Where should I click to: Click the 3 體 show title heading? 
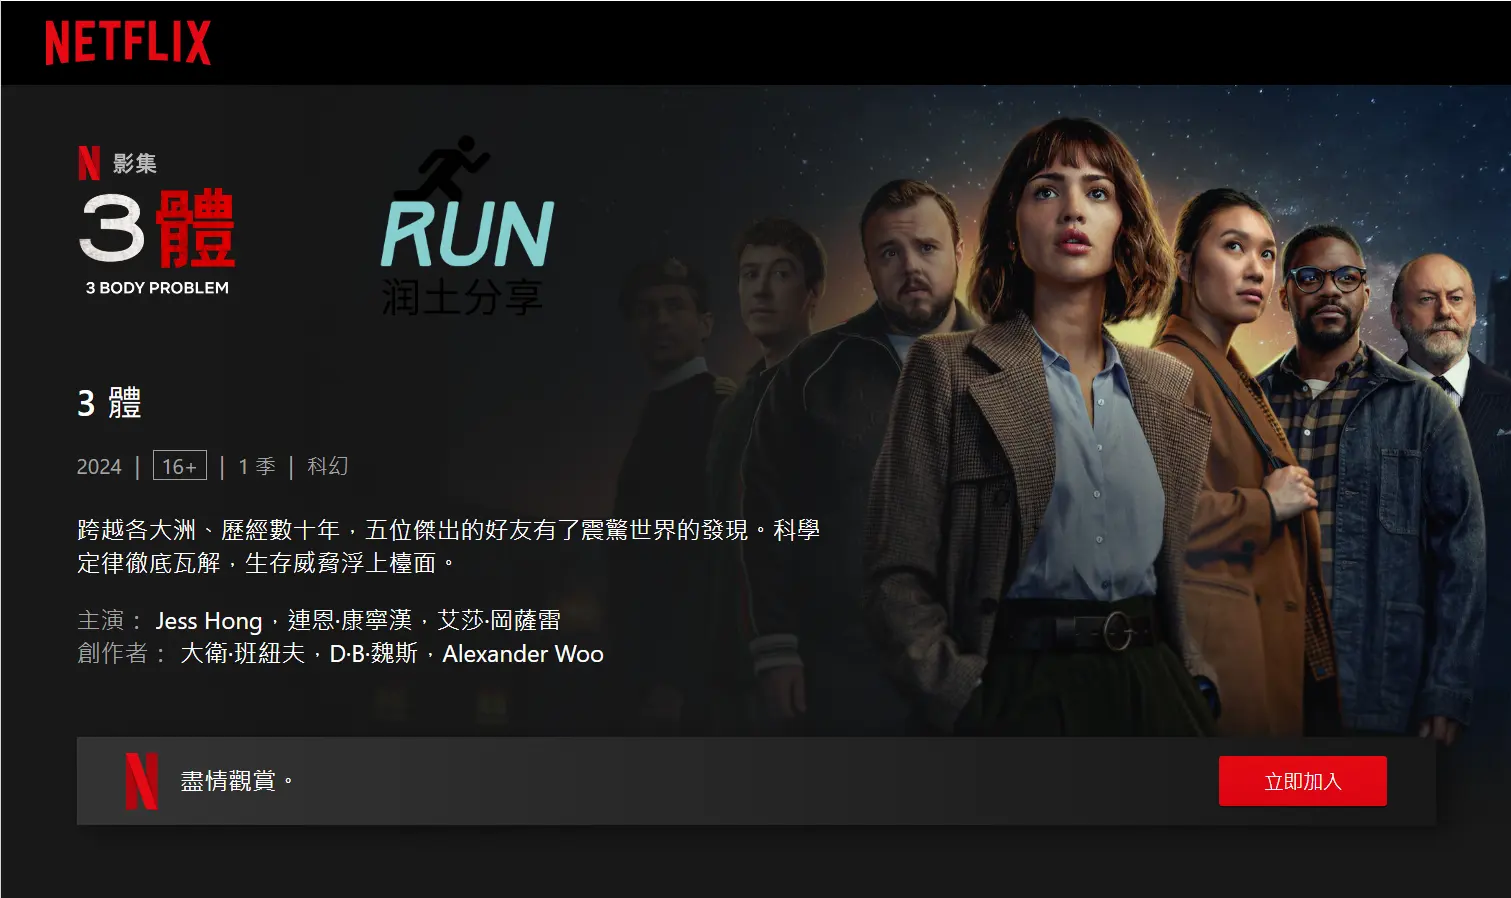click(110, 403)
